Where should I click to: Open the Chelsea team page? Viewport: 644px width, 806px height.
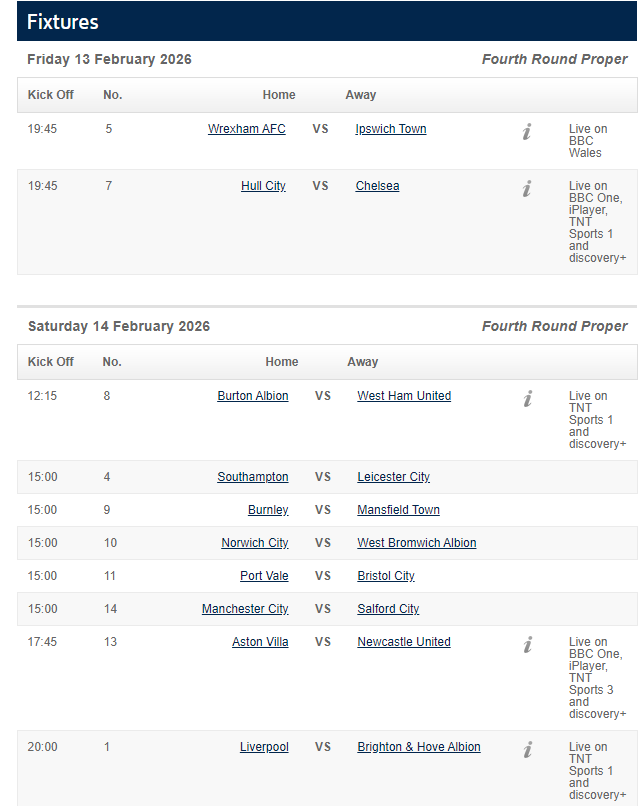click(377, 186)
